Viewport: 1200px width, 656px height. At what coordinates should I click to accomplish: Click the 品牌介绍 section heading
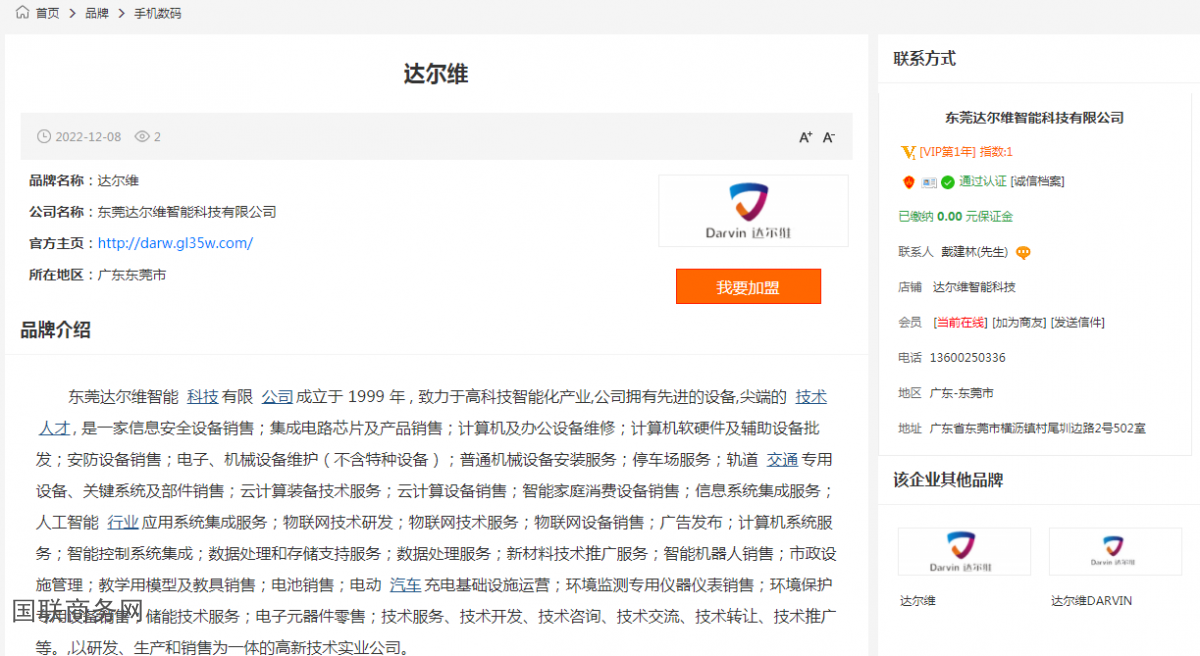[x=55, y=331]
